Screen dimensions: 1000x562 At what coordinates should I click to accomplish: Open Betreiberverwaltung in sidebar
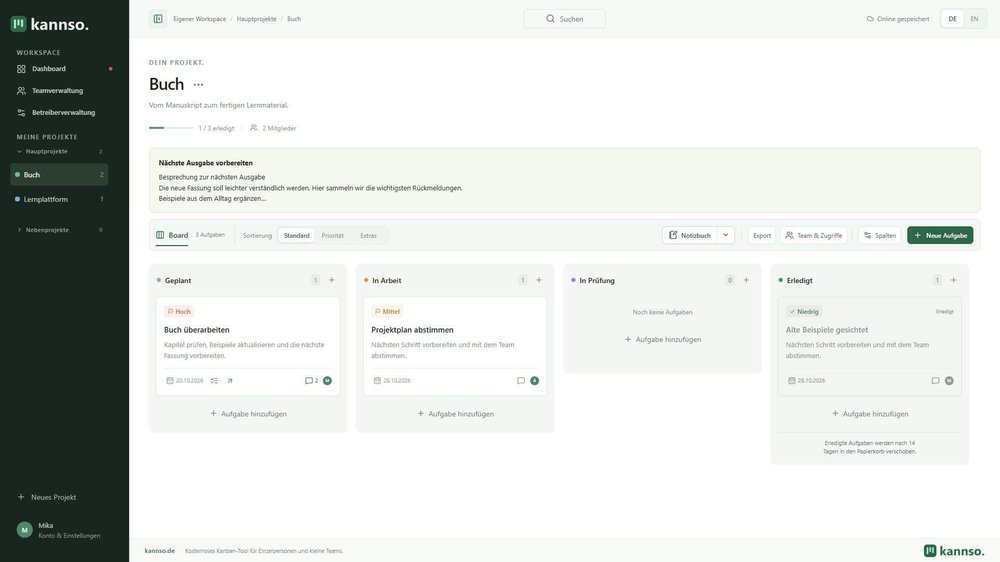62,112
